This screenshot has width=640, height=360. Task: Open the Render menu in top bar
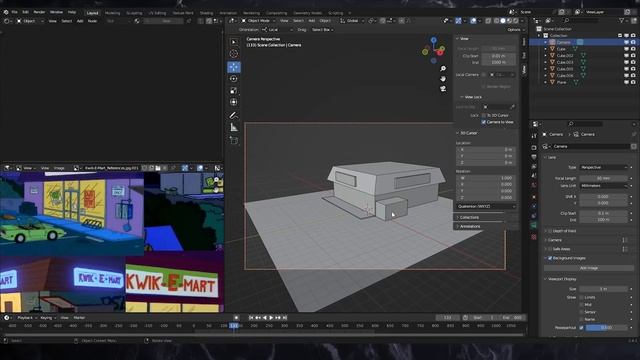tap(39, 12)
